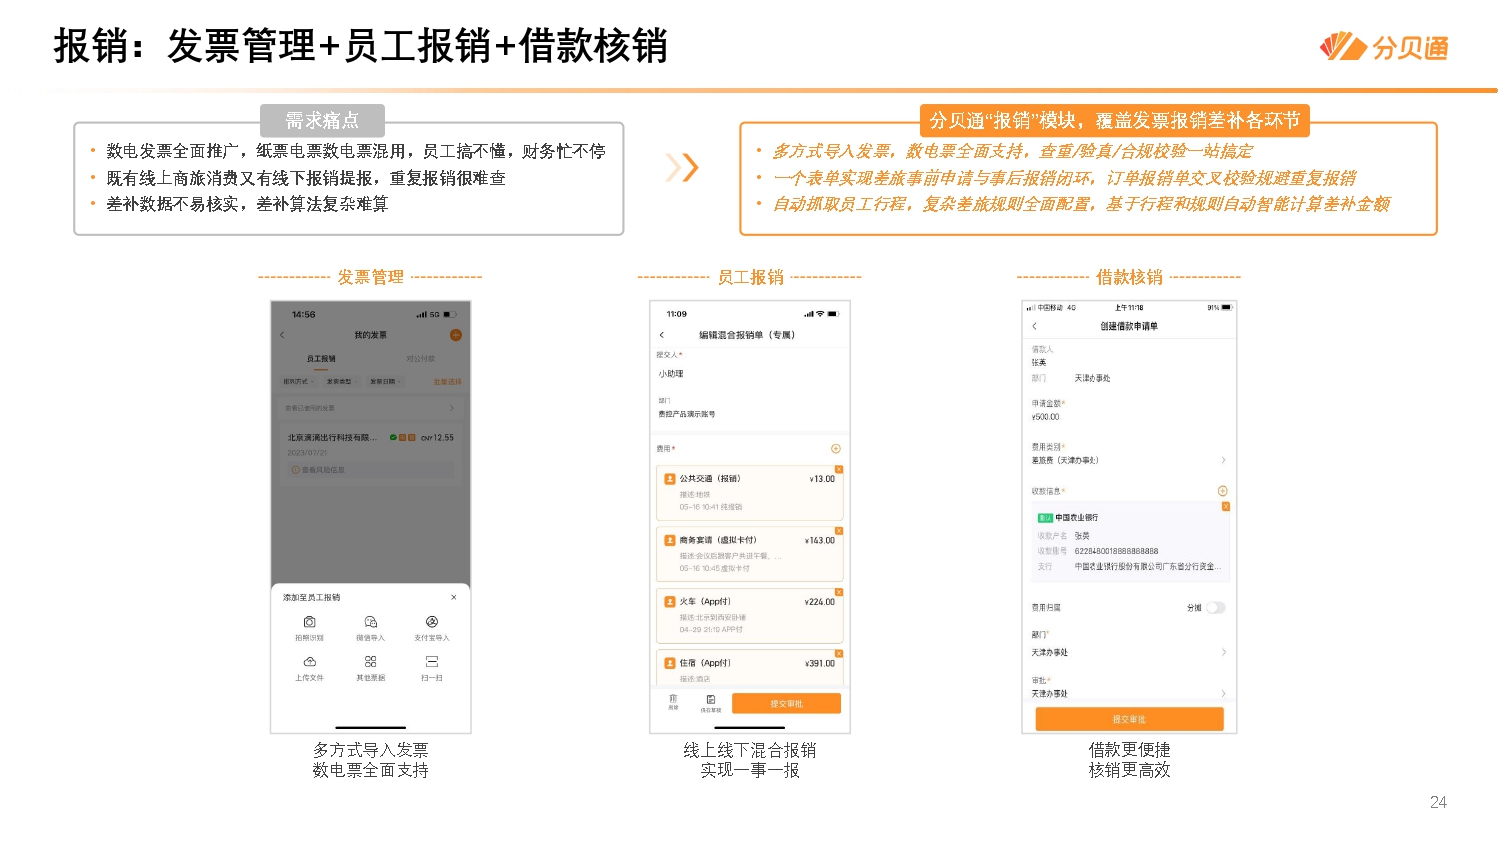Enable the 分摊 split toggle on borrow form
The height and width of the screenshot is (844, 1500).
click(1216, 607)
